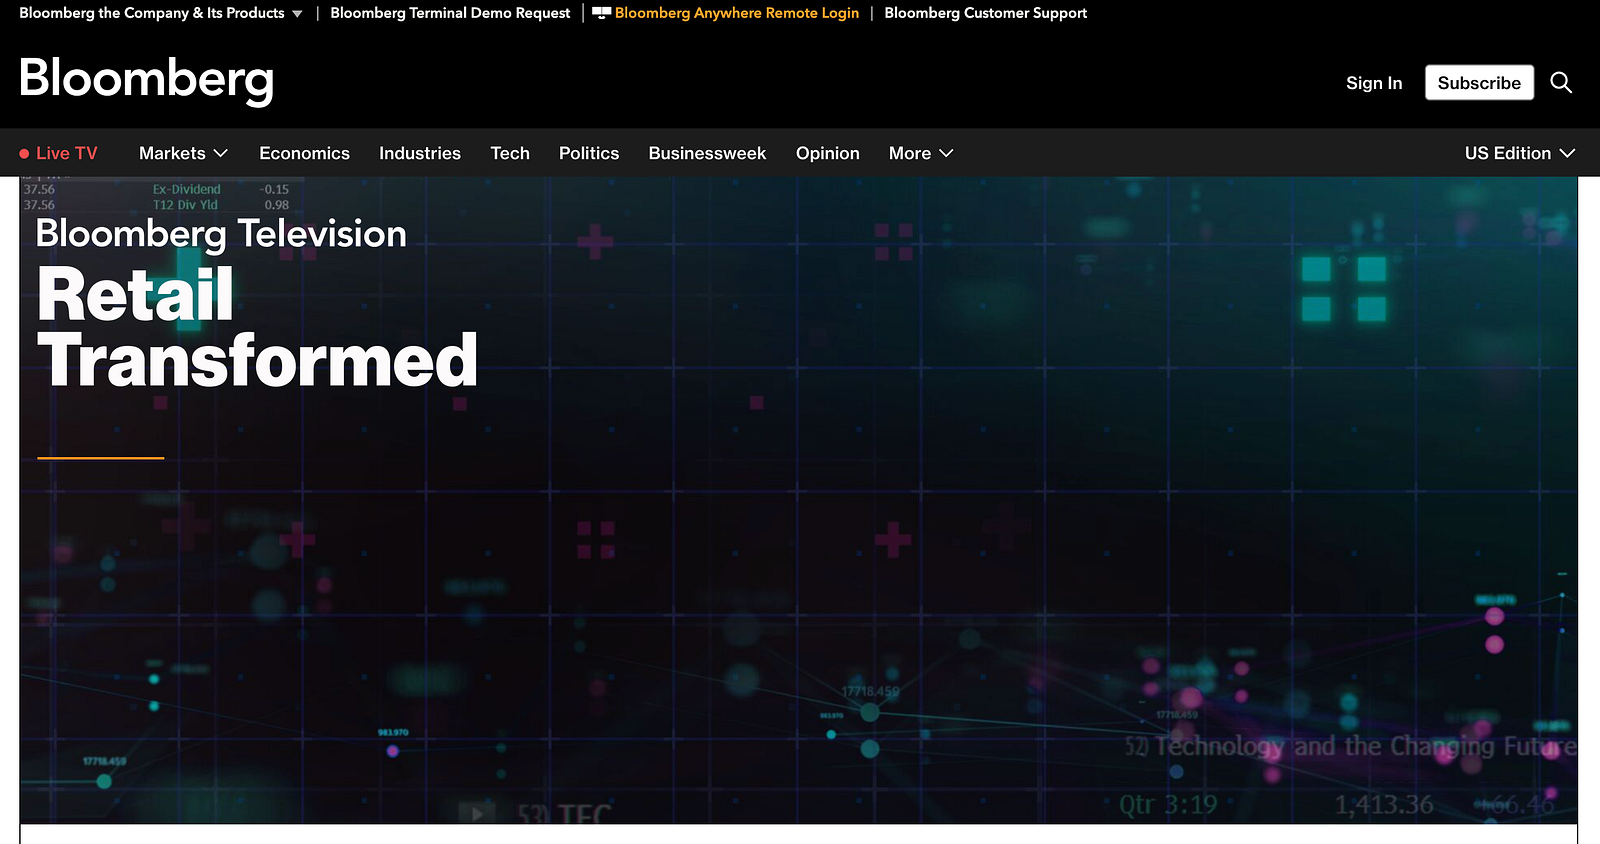Expand Bloomberg the Company & Its Products

point(161,13)
